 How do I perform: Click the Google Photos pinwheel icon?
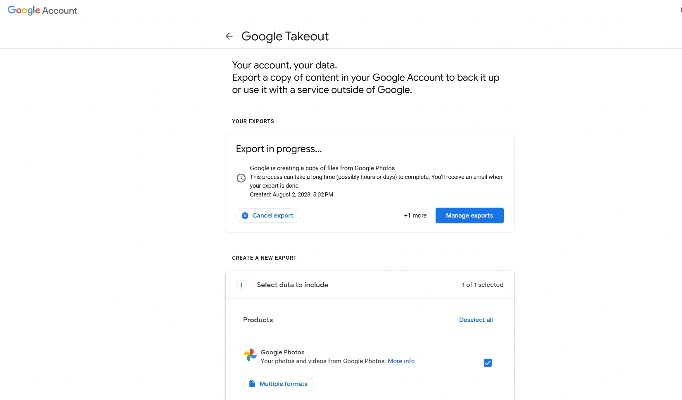click(x=250, y=356)
